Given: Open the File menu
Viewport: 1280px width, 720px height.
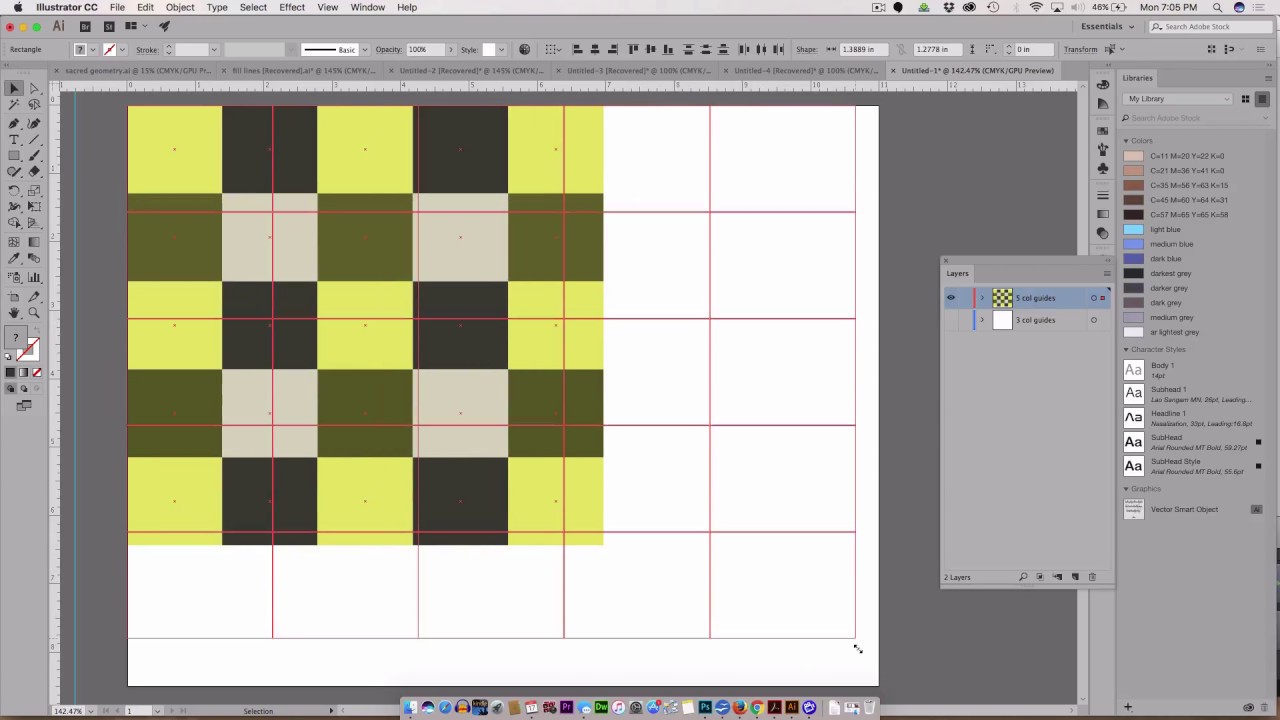Looking at the screenshot, I should 117,7.
